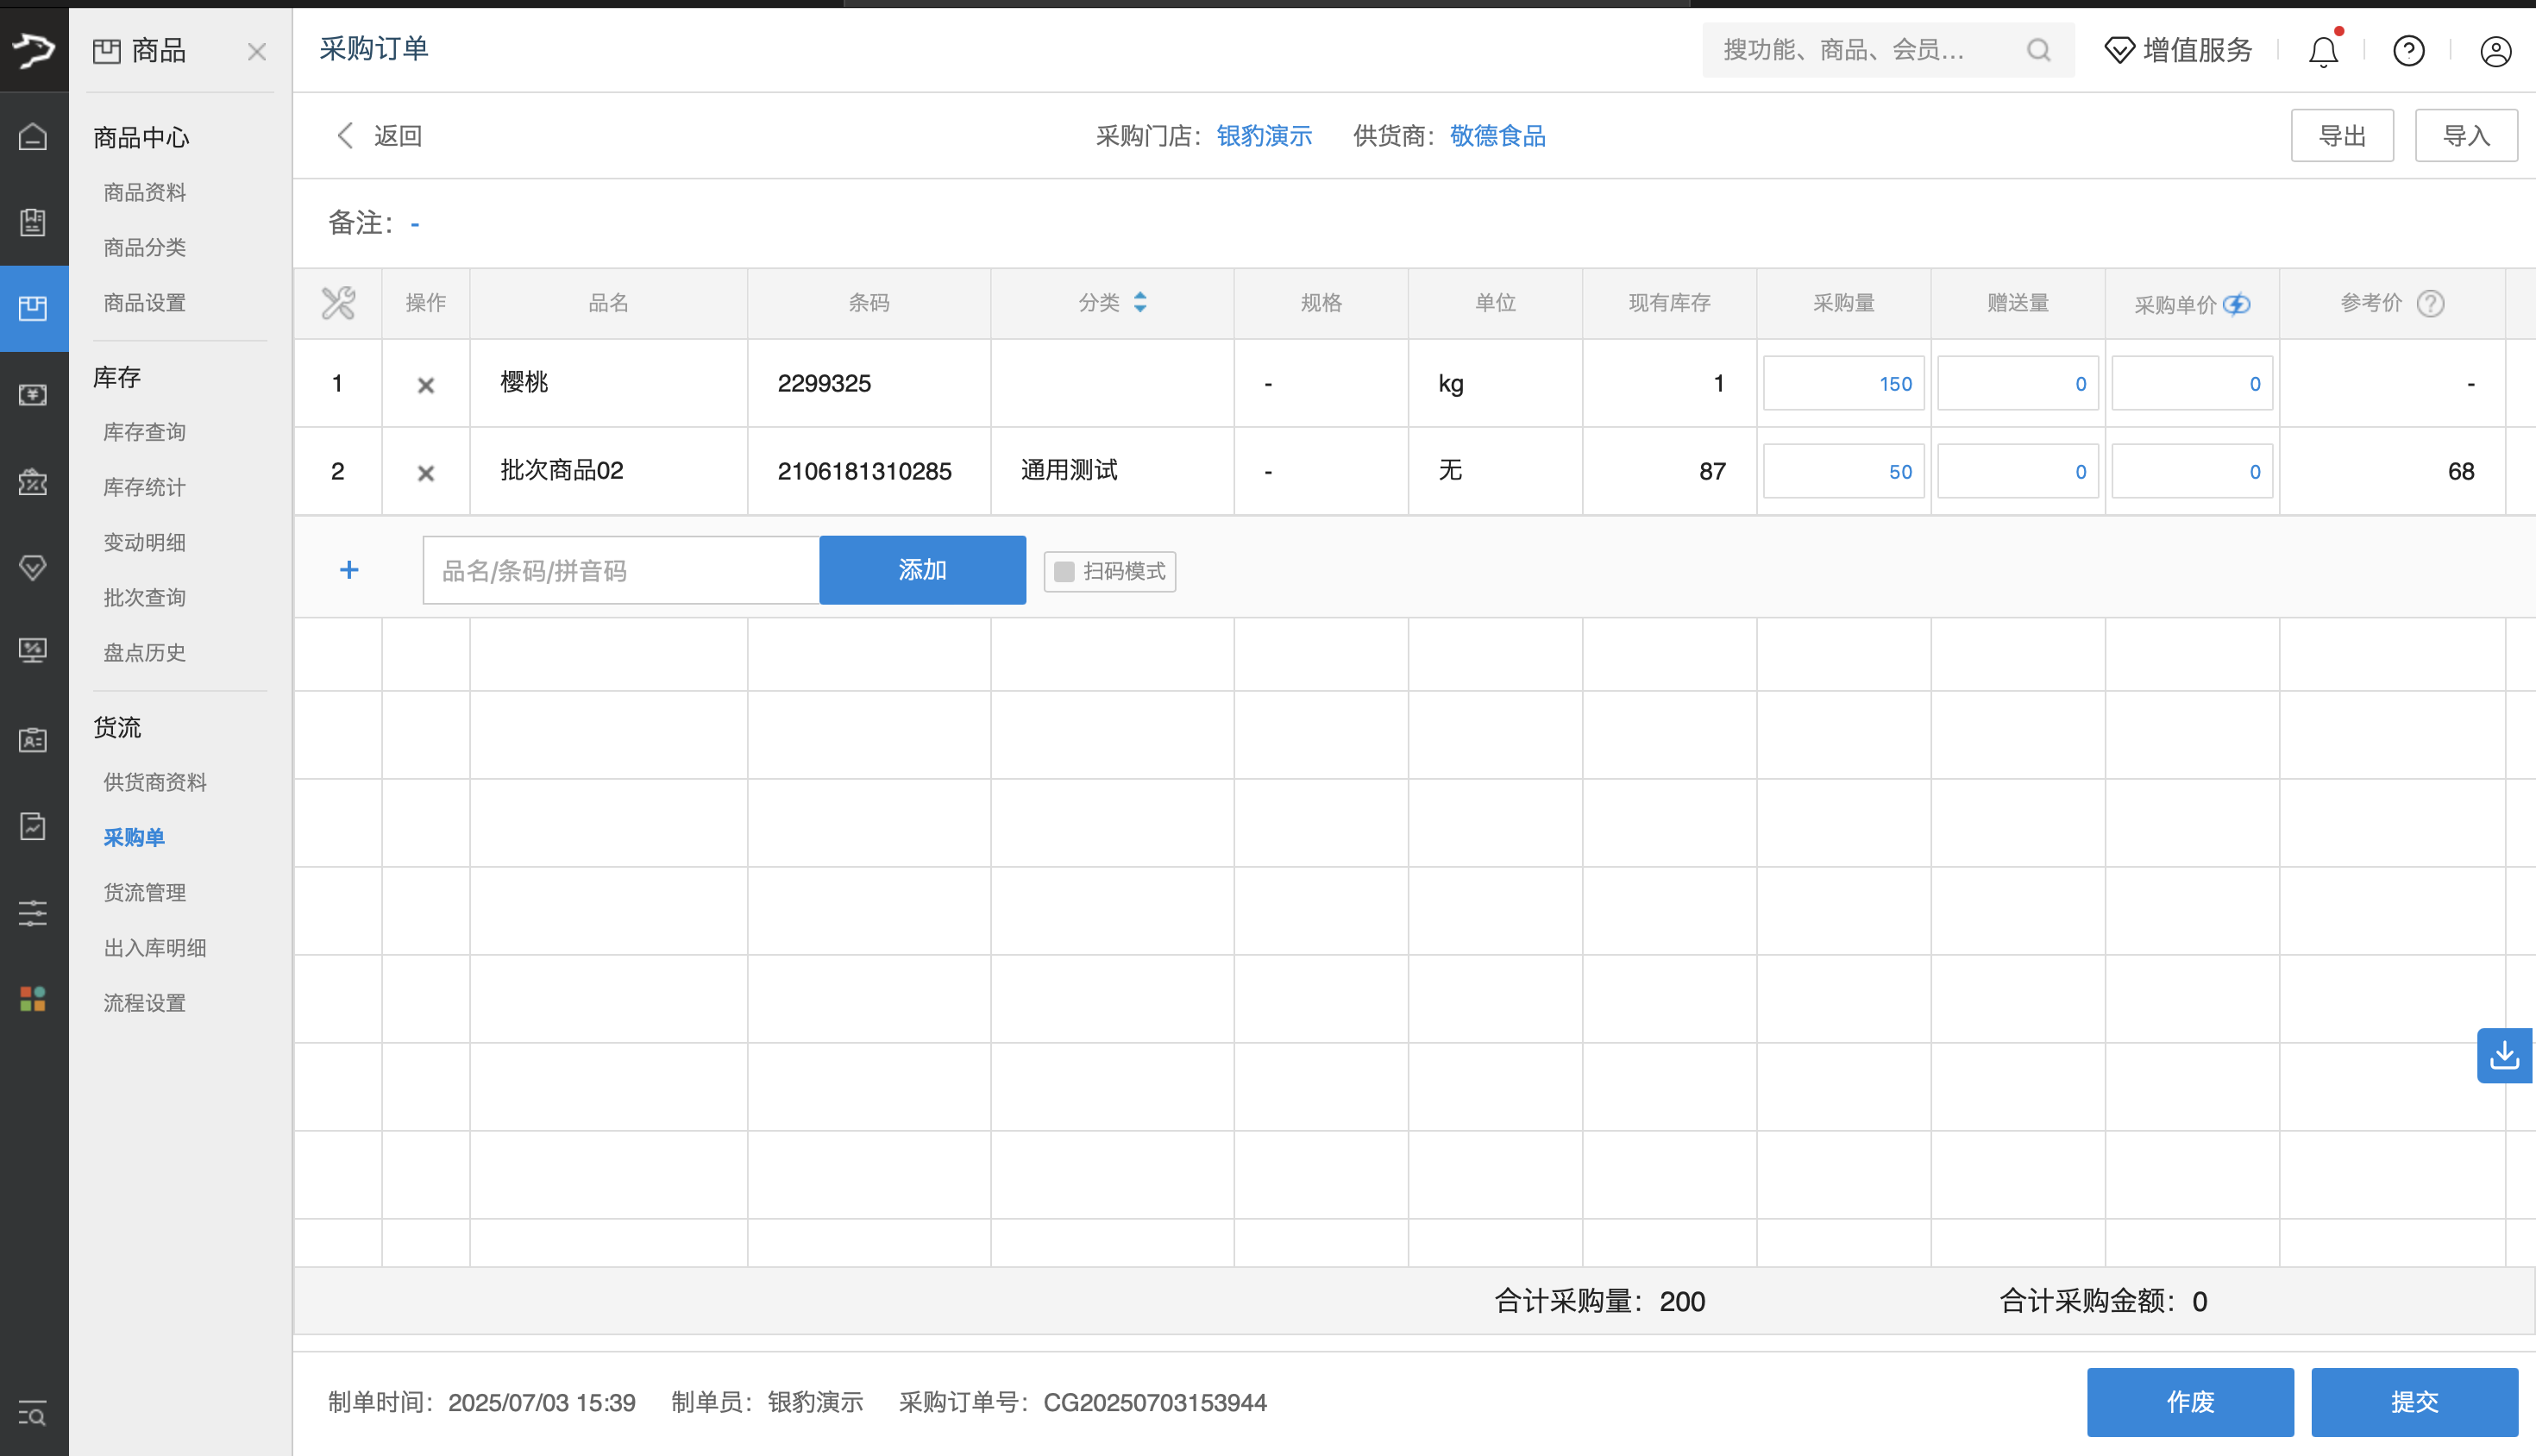Click the 品名/条码/拼音码 input field
This screenshot has height=1456, width=2536.
click(620, 570)
